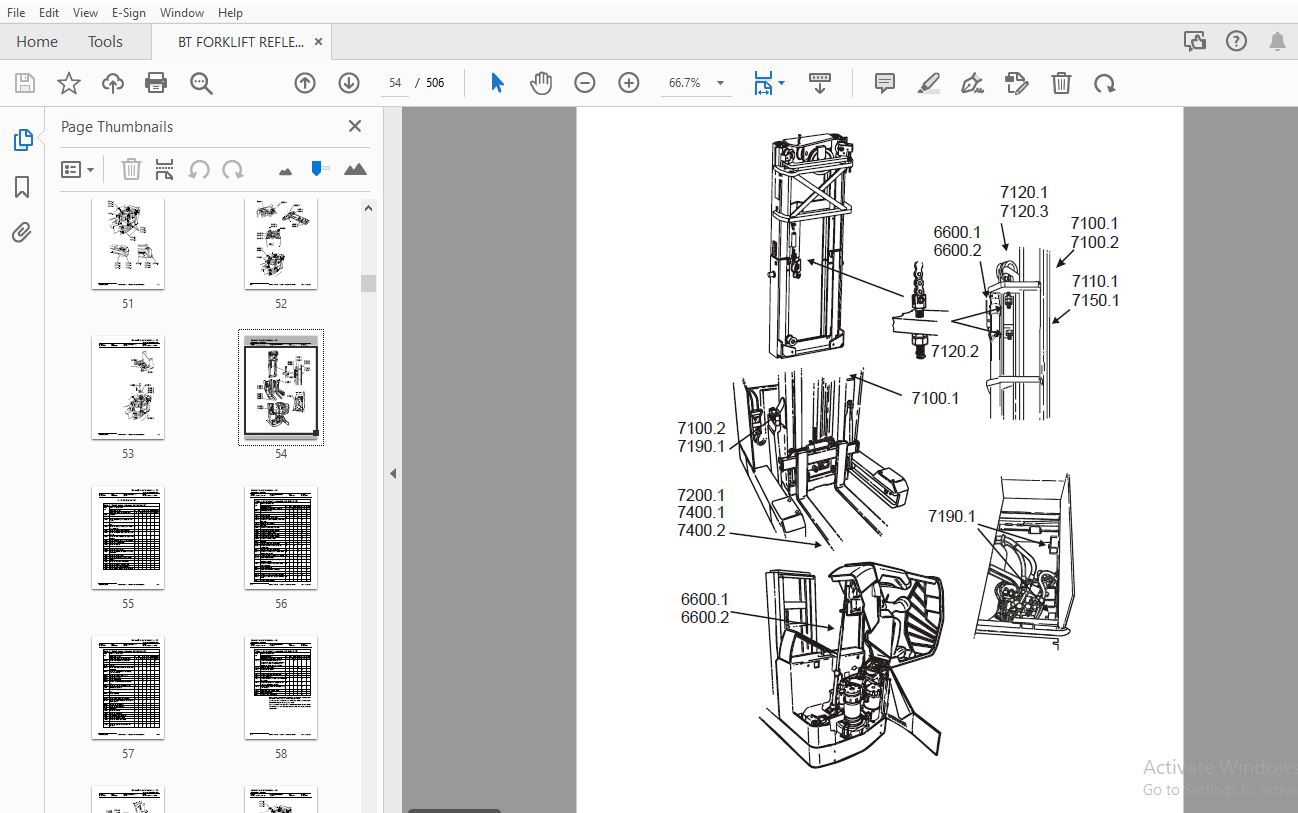1298x813 pixels.
Task: Switch to the Tools tab
Action: click(x=105, y=42)
